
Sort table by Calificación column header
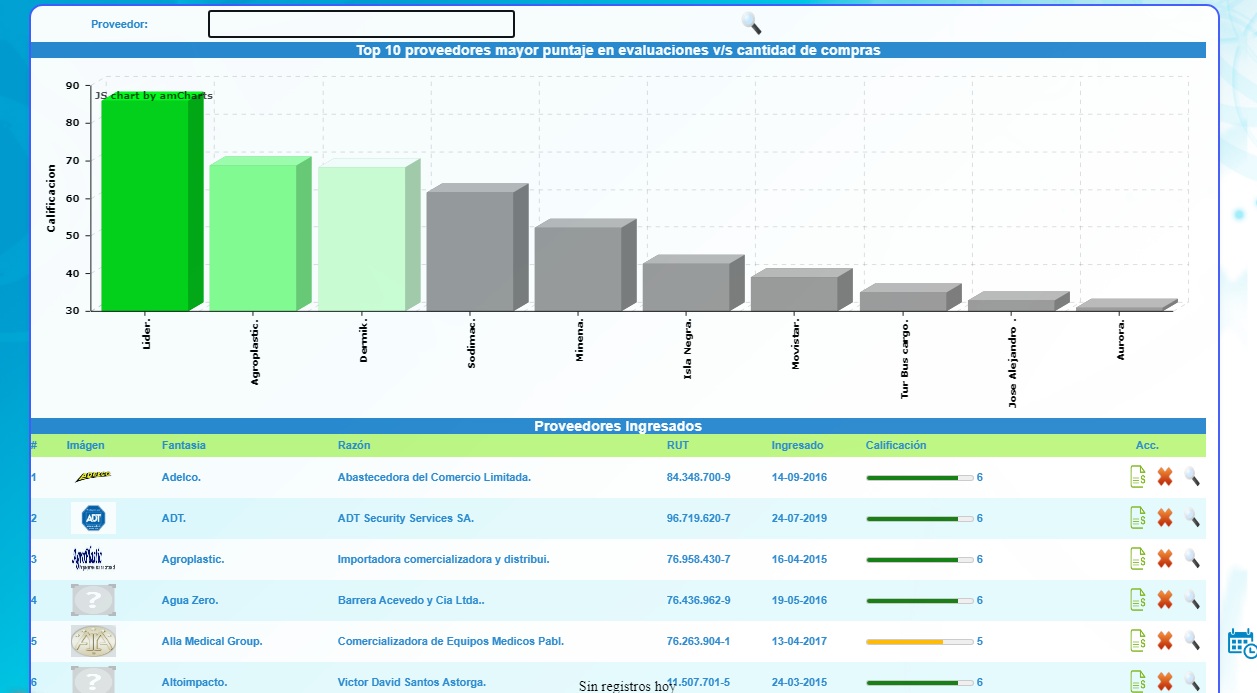point(895,445)
